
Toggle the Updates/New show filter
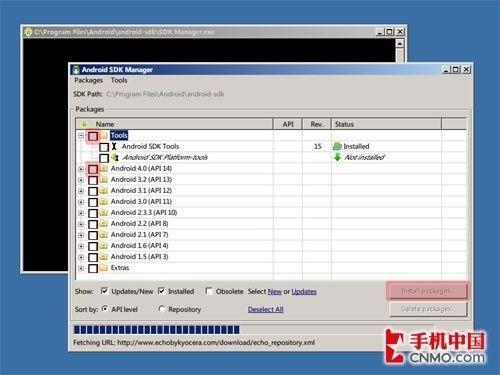[104, 291]
